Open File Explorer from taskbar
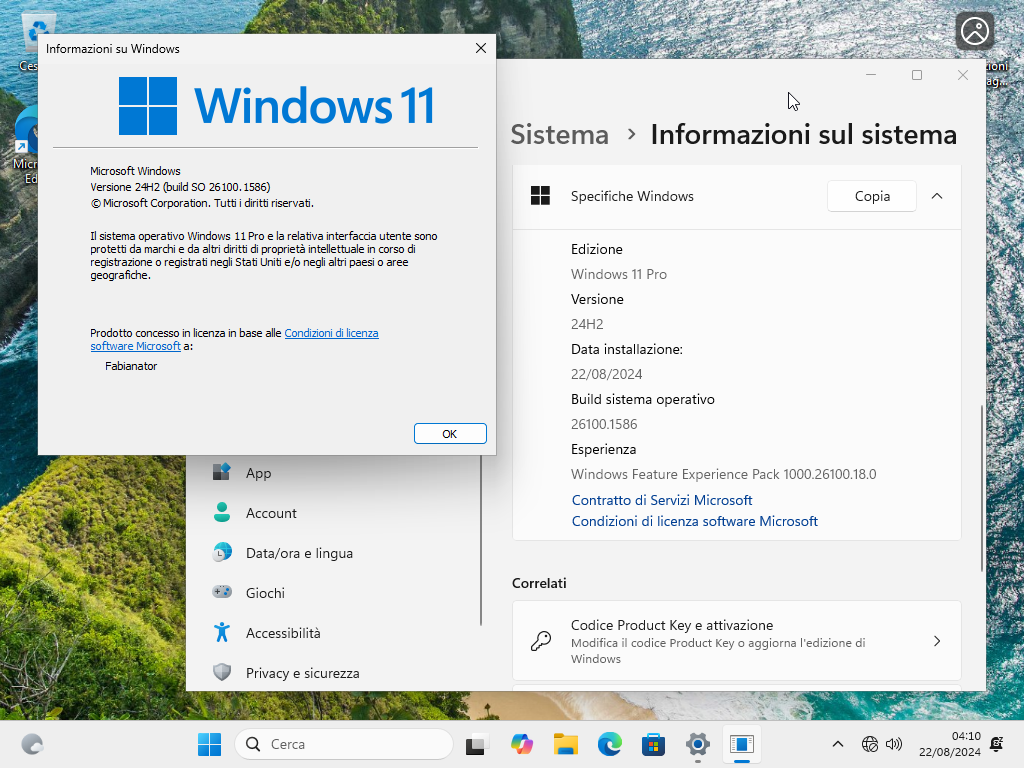The height and width of the screenshot is (768, 1024). coord(566,744)
